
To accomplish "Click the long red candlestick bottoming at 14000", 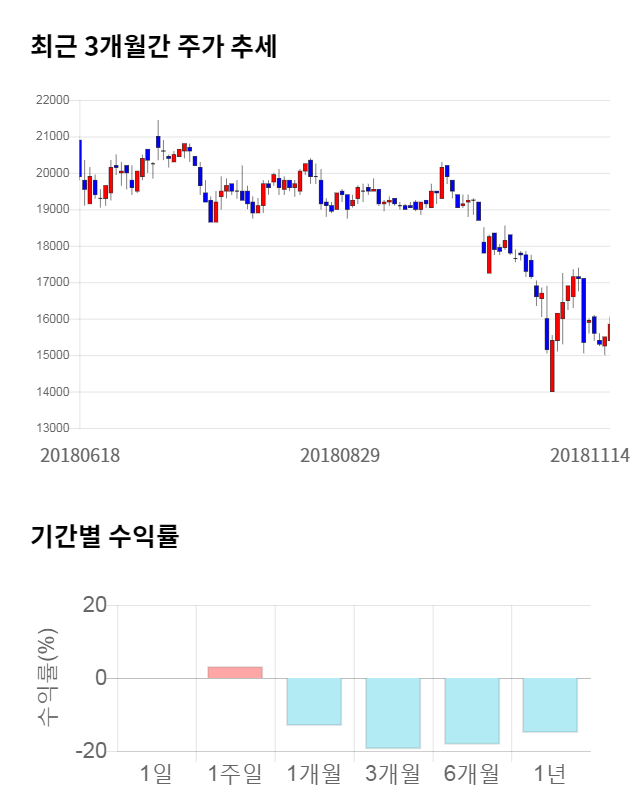I will point(552,366).
